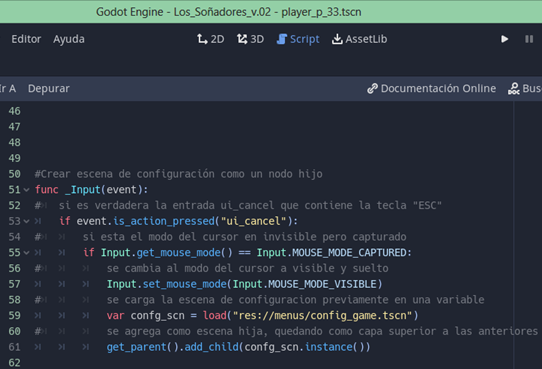Switch to the 3D workspace
This screenshot has height=369, width=542.
tap(250, 39)
